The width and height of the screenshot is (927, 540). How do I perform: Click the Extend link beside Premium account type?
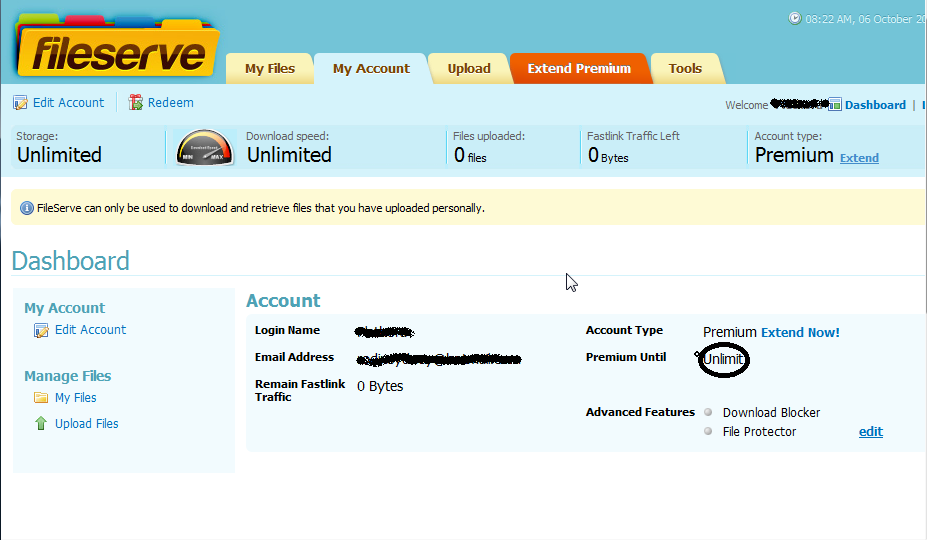point(859,158)
